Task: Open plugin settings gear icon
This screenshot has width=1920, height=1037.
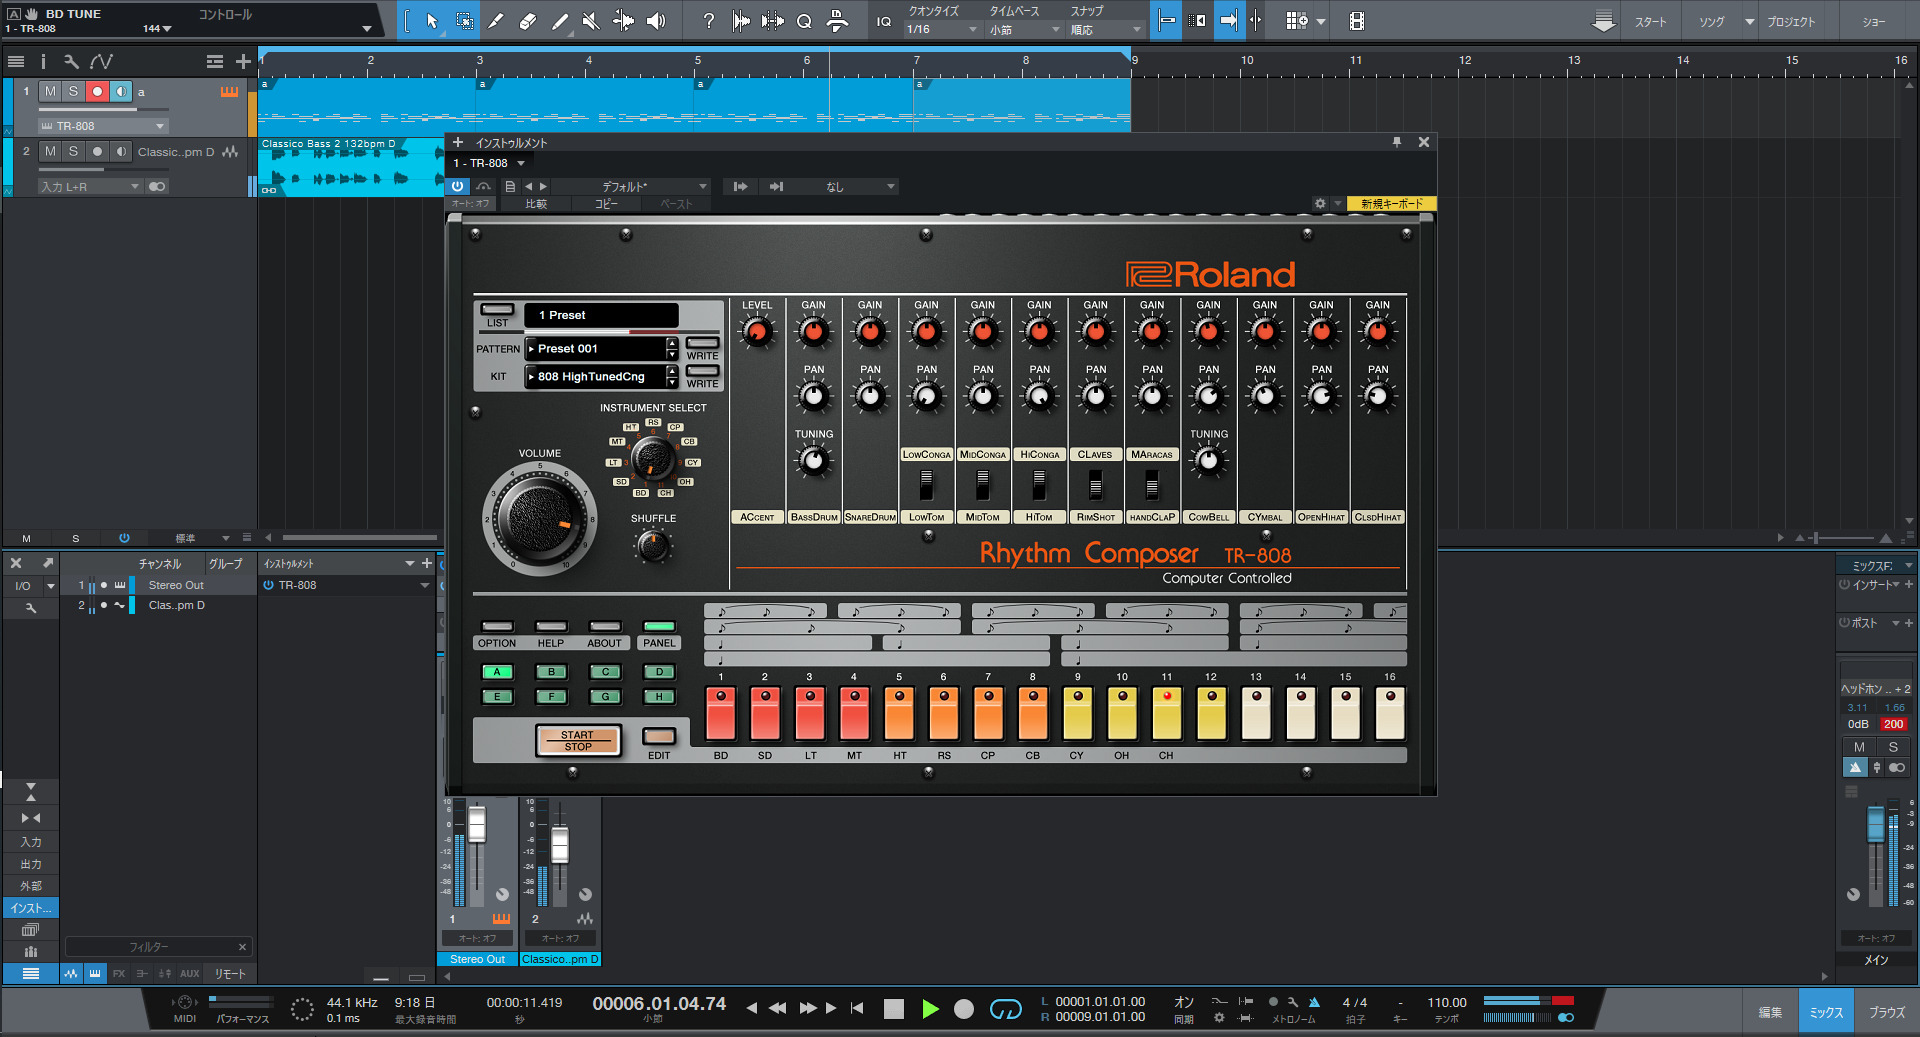Action: click(1320, 204)
